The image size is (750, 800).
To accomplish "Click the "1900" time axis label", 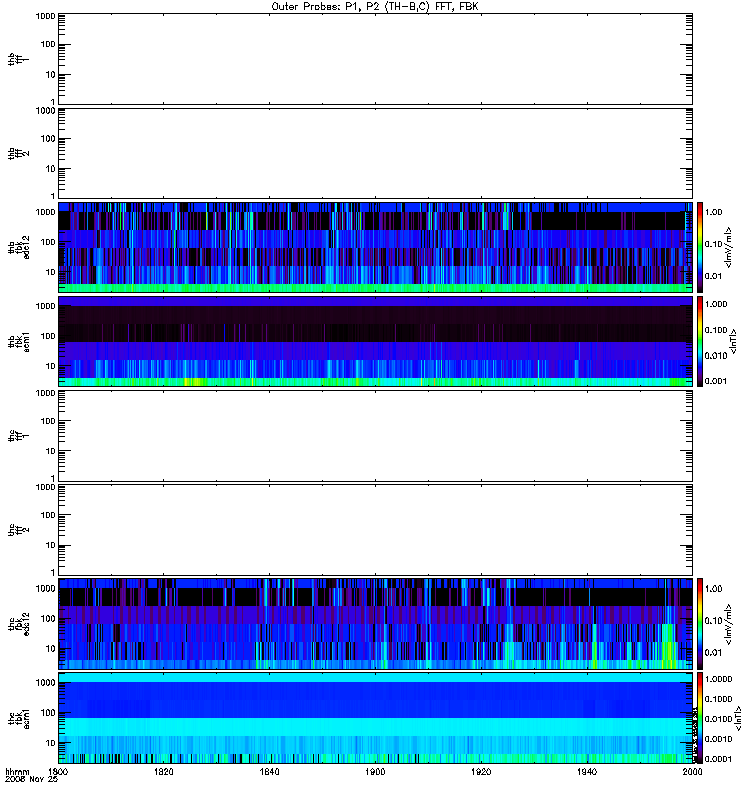I will coord(375,772).
